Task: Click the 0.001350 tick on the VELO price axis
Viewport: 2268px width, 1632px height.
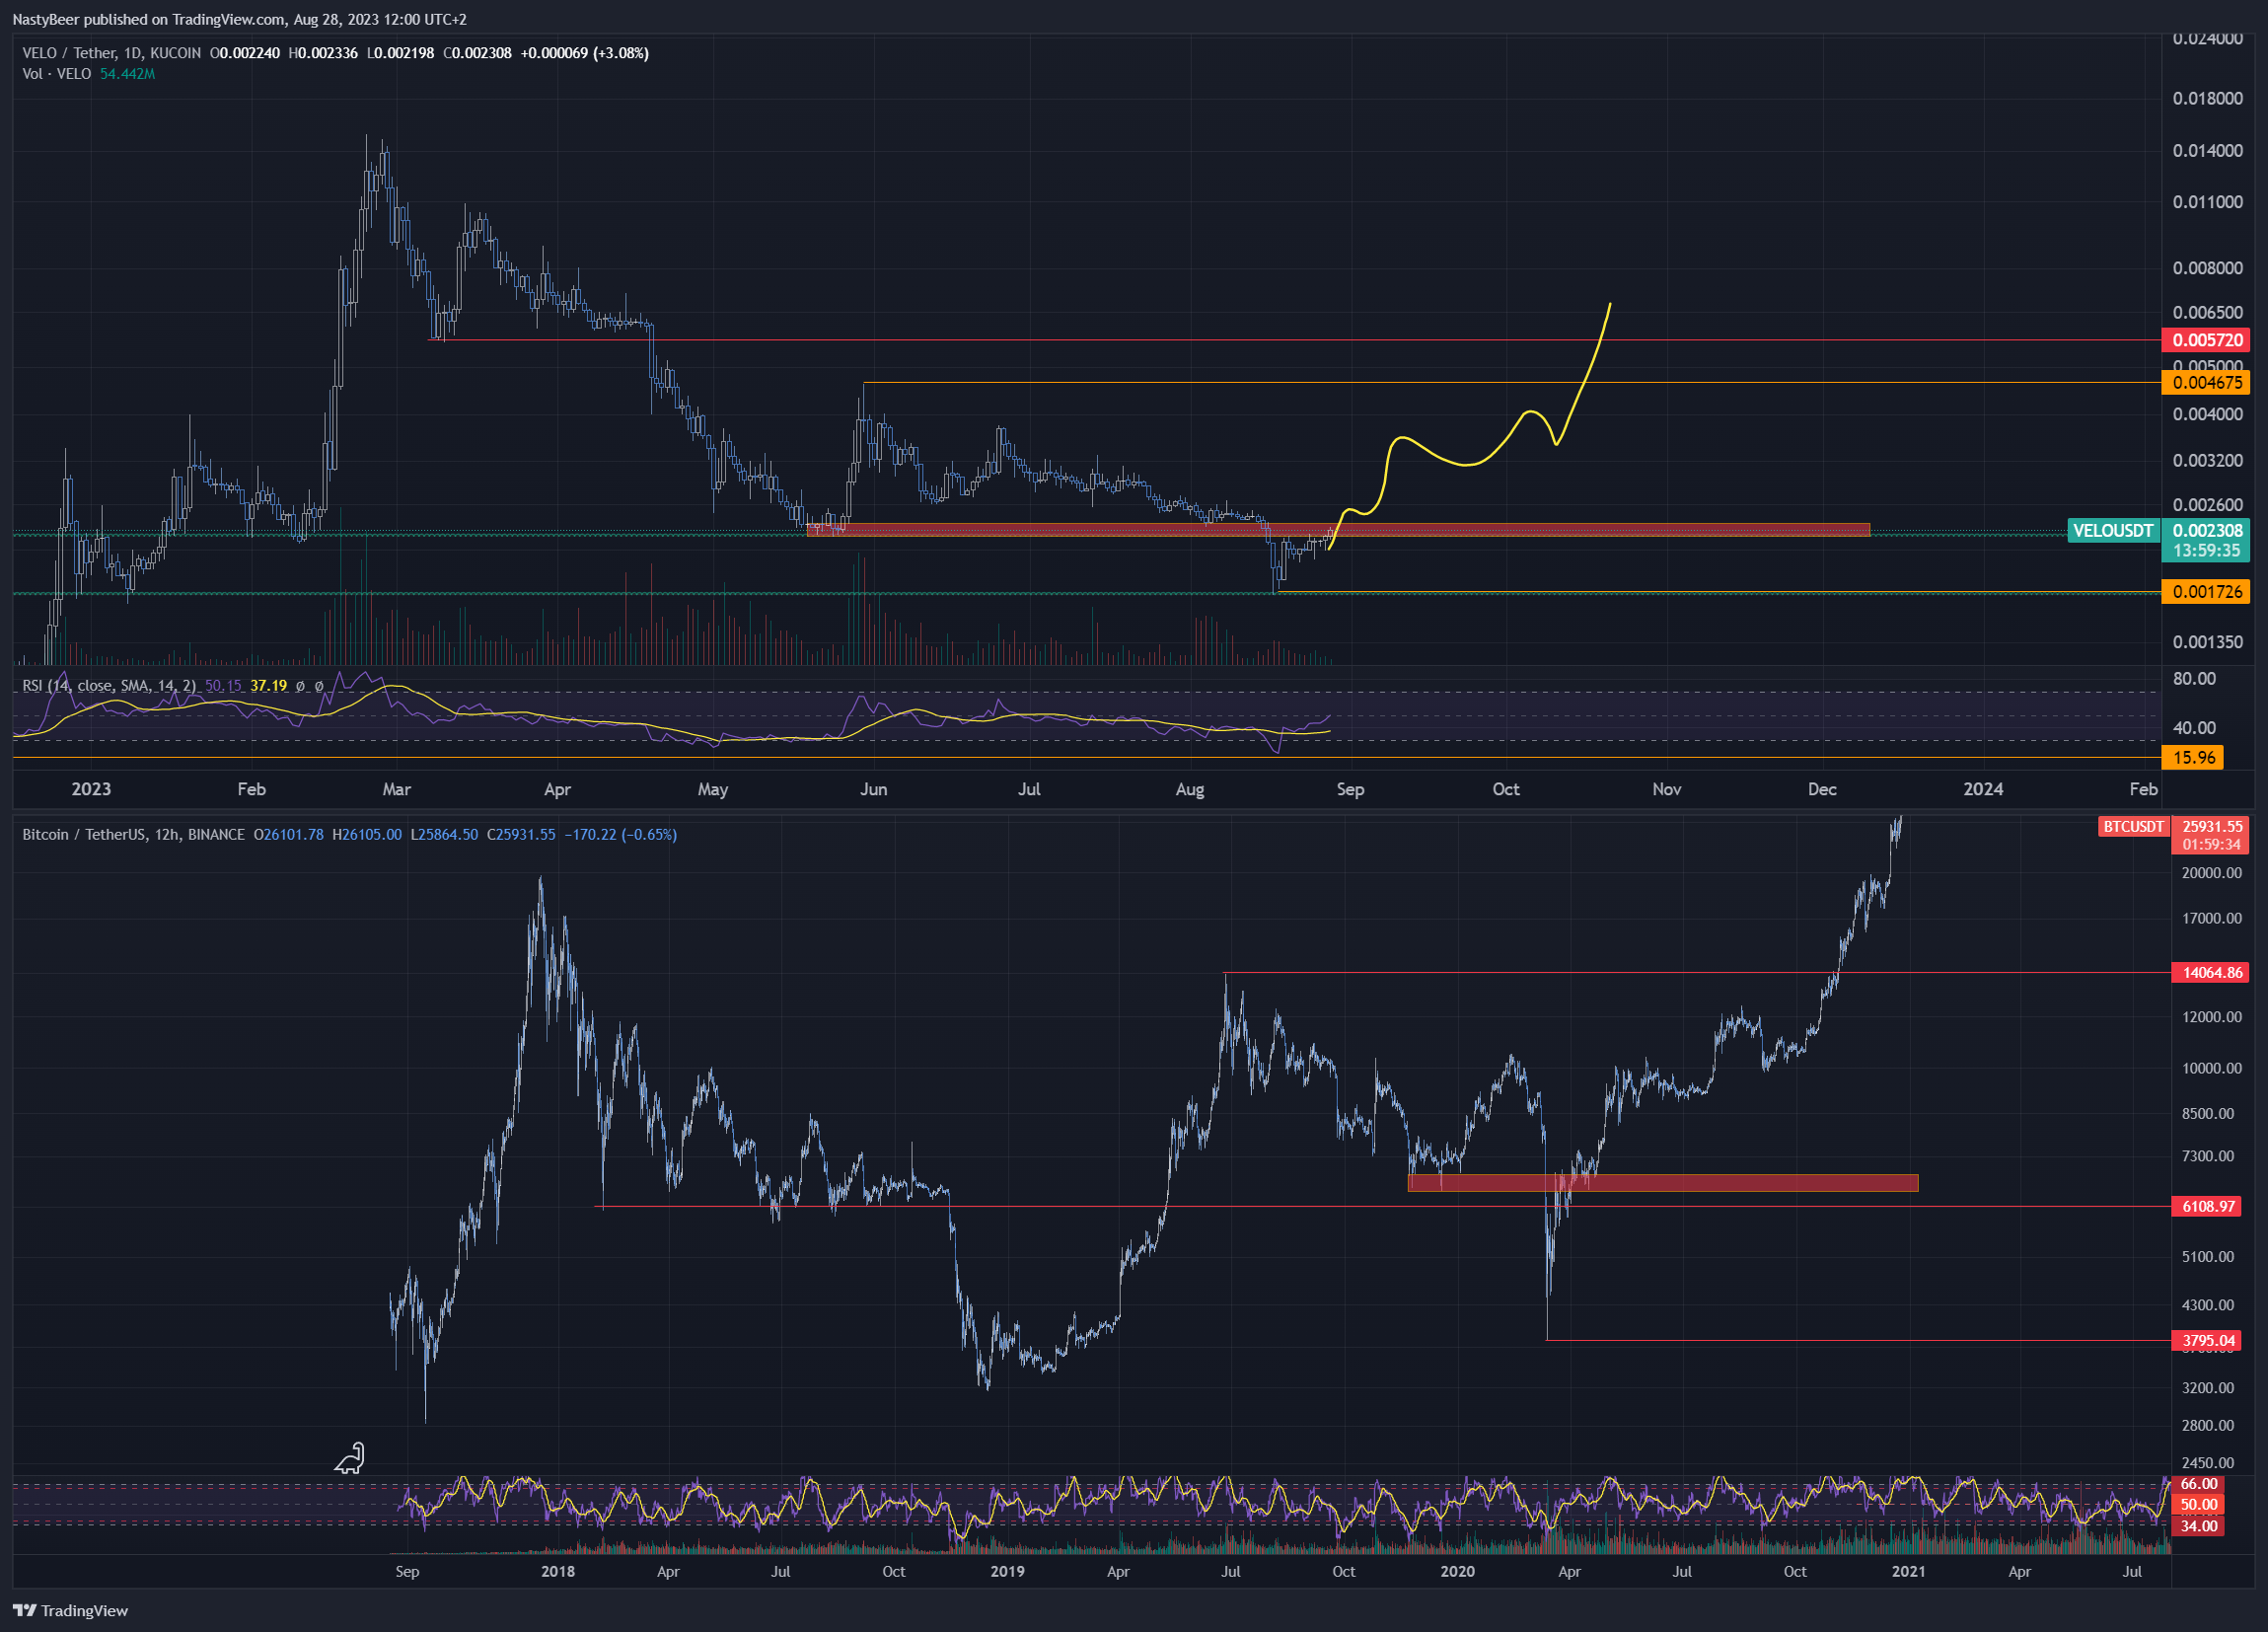Action: (x=2208, y=642)
